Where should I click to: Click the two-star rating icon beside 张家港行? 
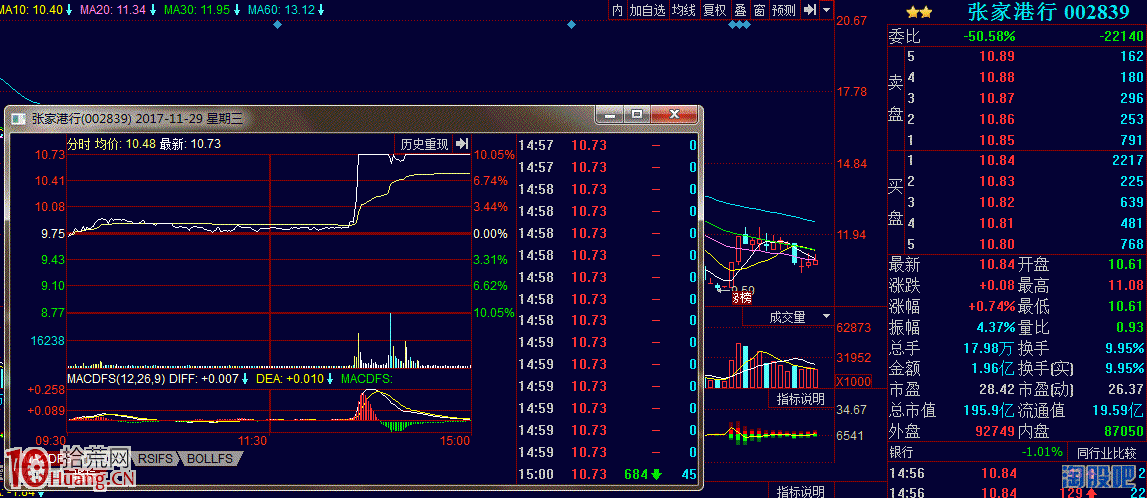coord(919,12)
